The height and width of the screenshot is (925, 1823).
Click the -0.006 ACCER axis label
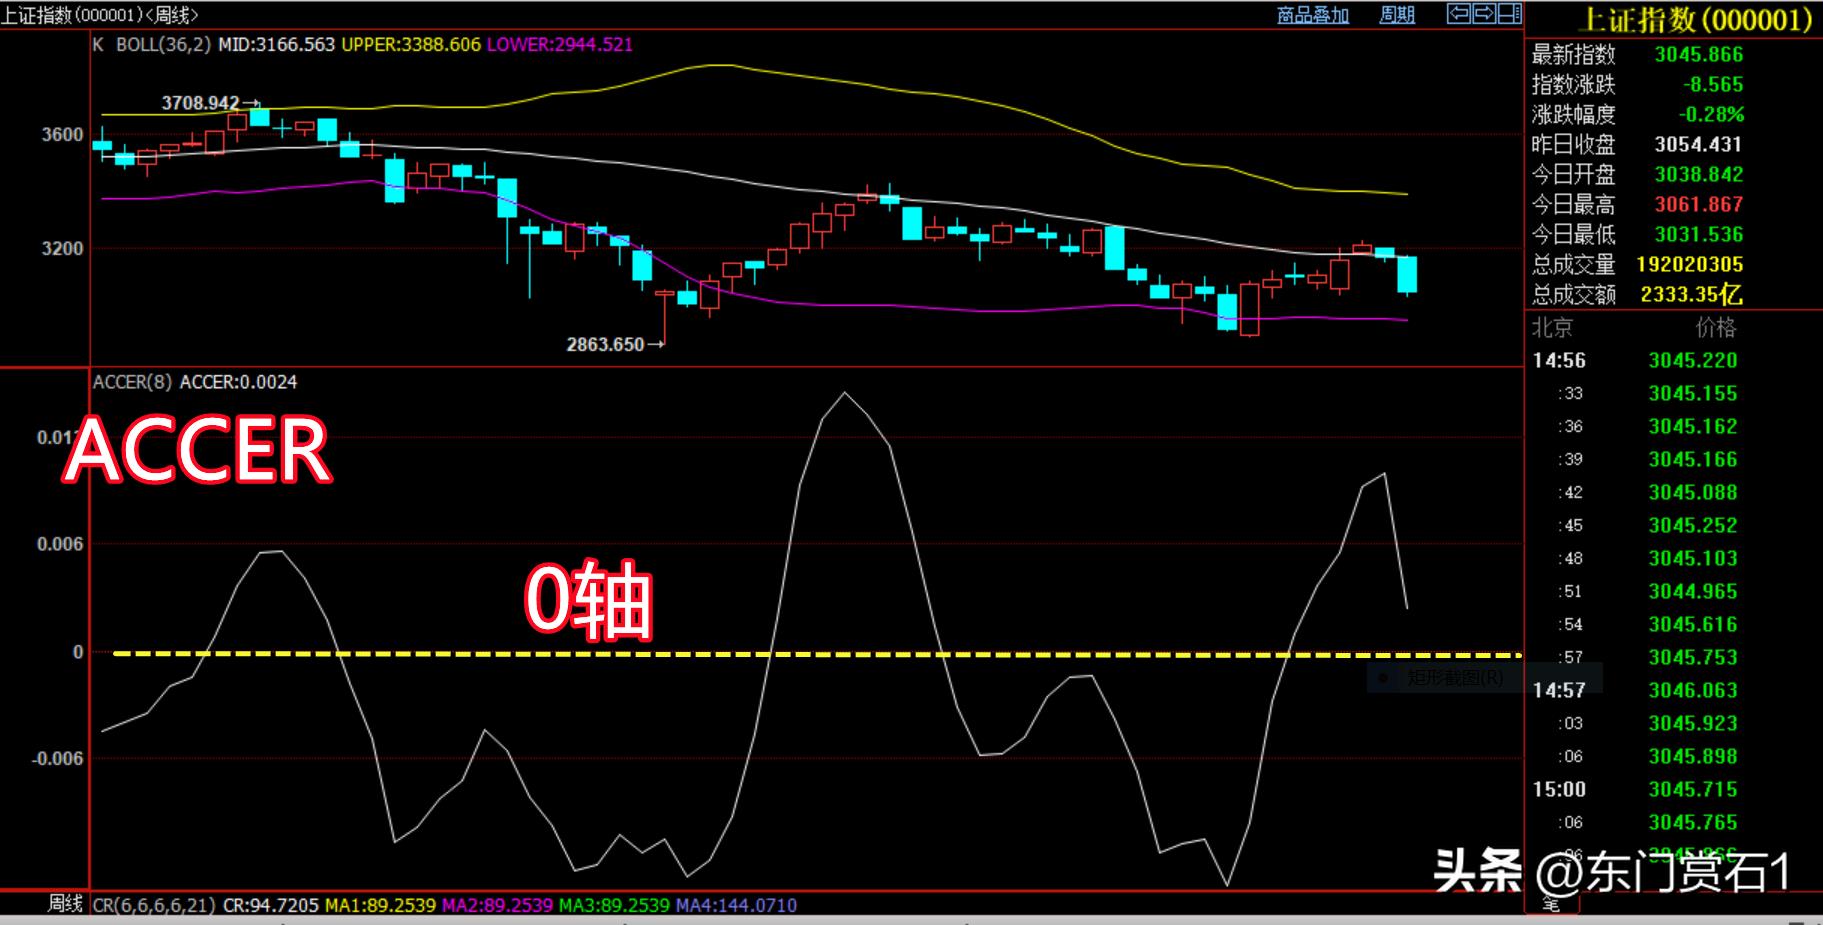pyautogui.click(x=57, y=759)
